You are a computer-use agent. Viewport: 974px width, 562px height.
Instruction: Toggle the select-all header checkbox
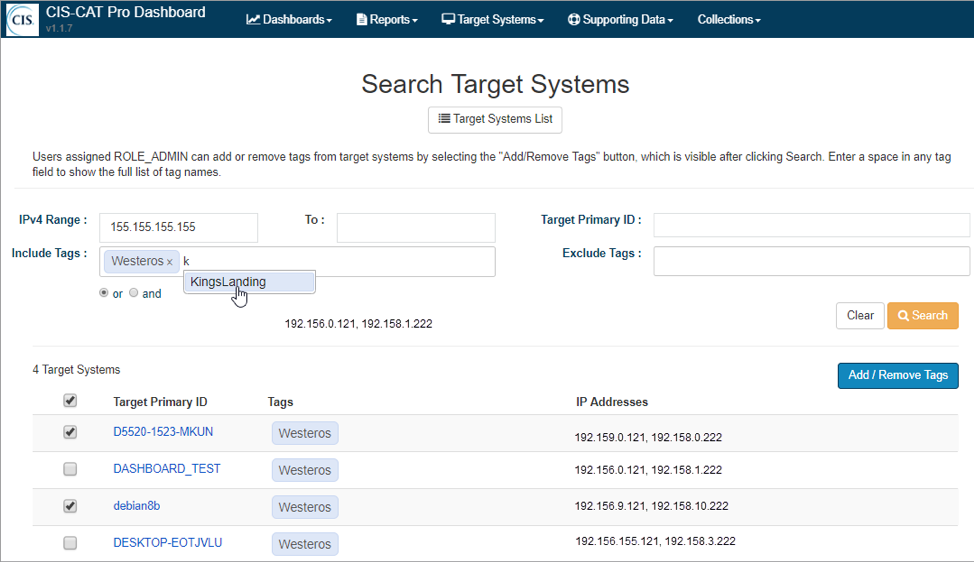click(70, 401)
